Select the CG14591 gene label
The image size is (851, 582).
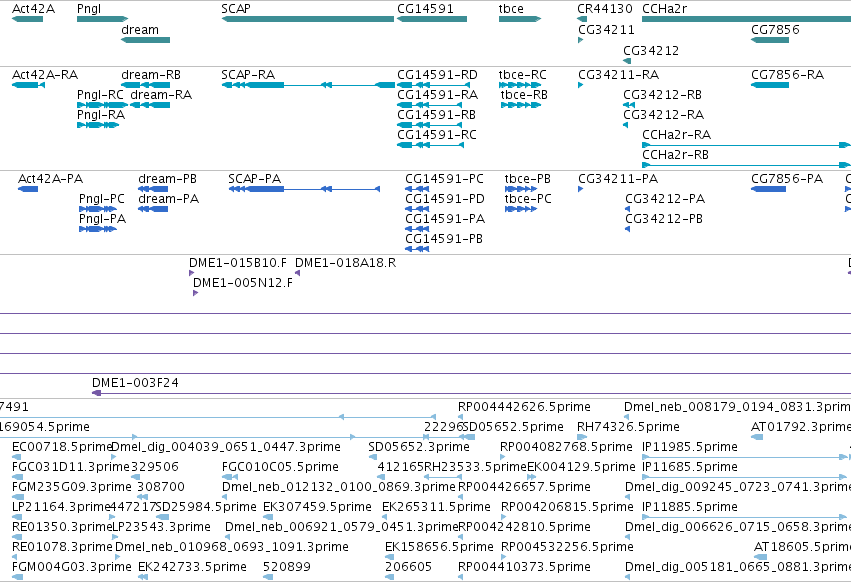(425, 9)
